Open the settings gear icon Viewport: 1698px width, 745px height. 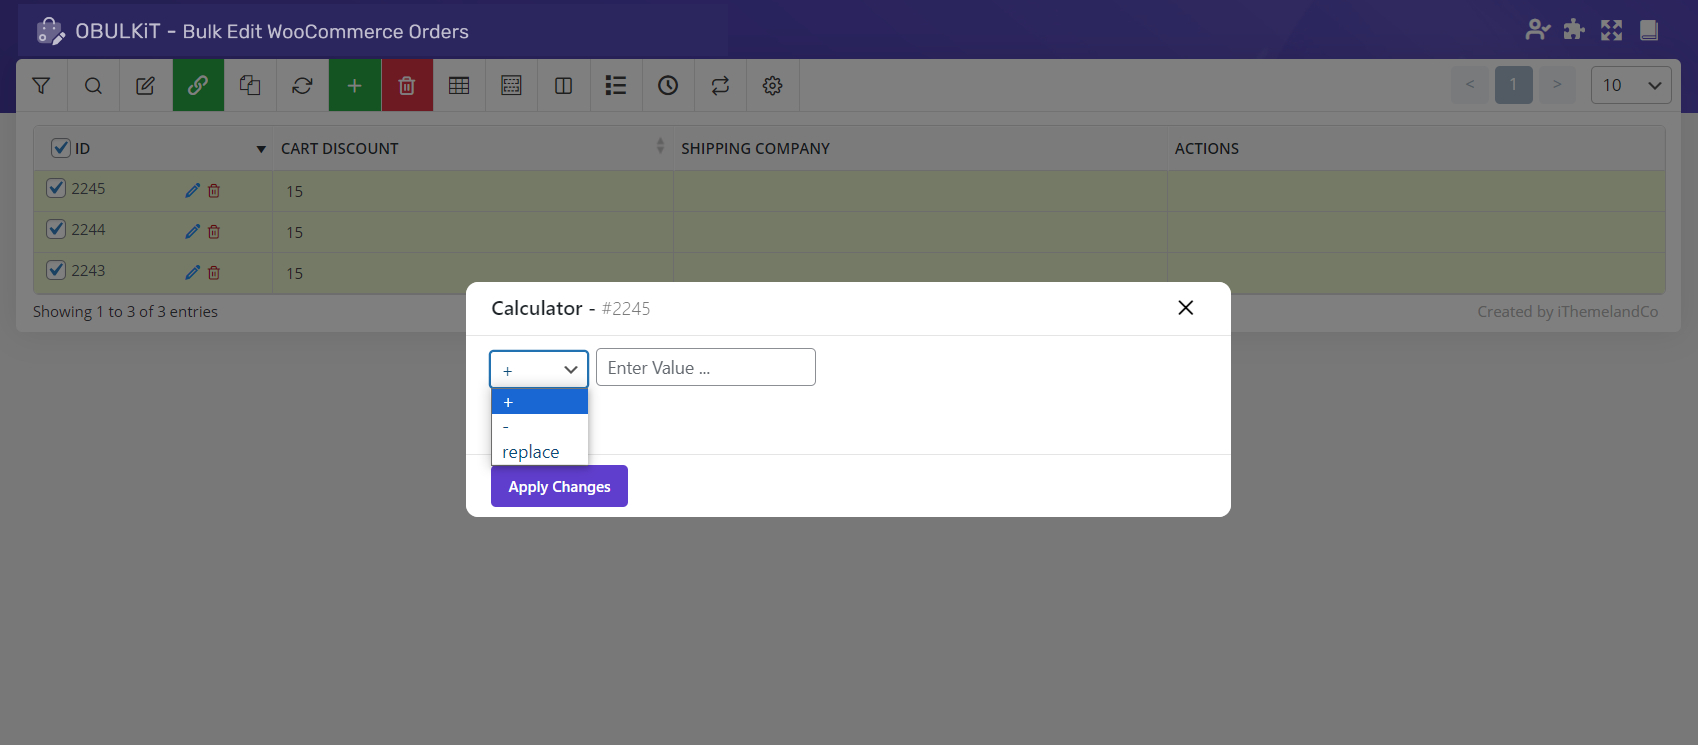(x=772, y=86)
